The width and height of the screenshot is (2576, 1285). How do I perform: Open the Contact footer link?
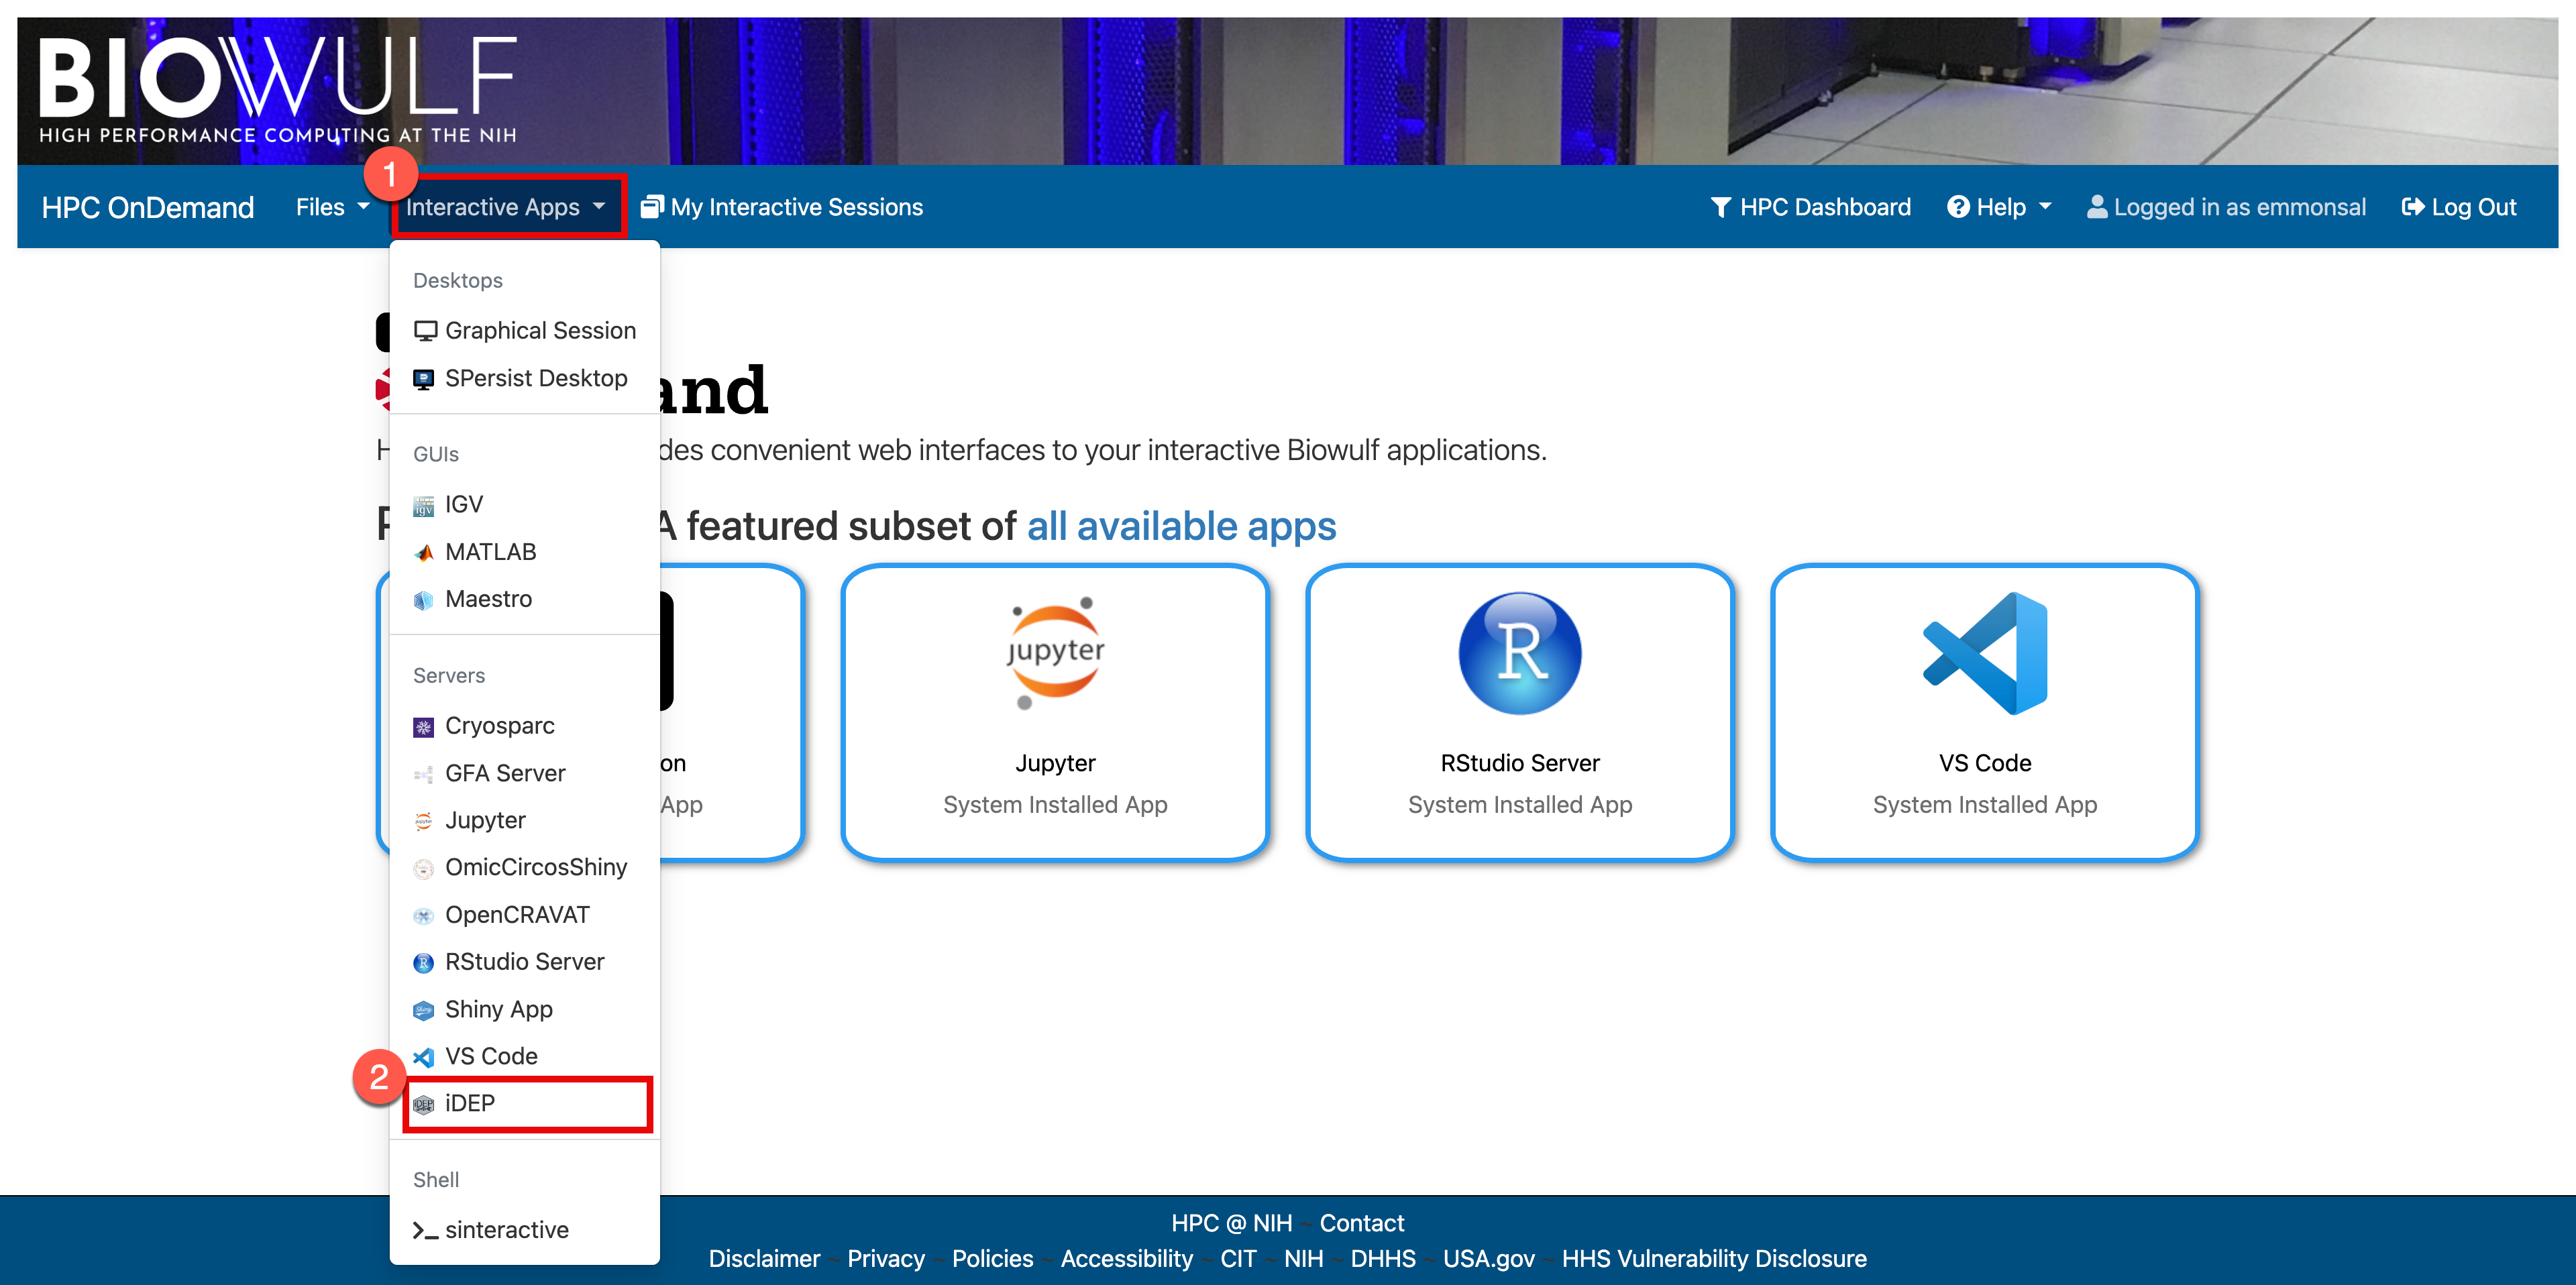pos(1362,1223)
